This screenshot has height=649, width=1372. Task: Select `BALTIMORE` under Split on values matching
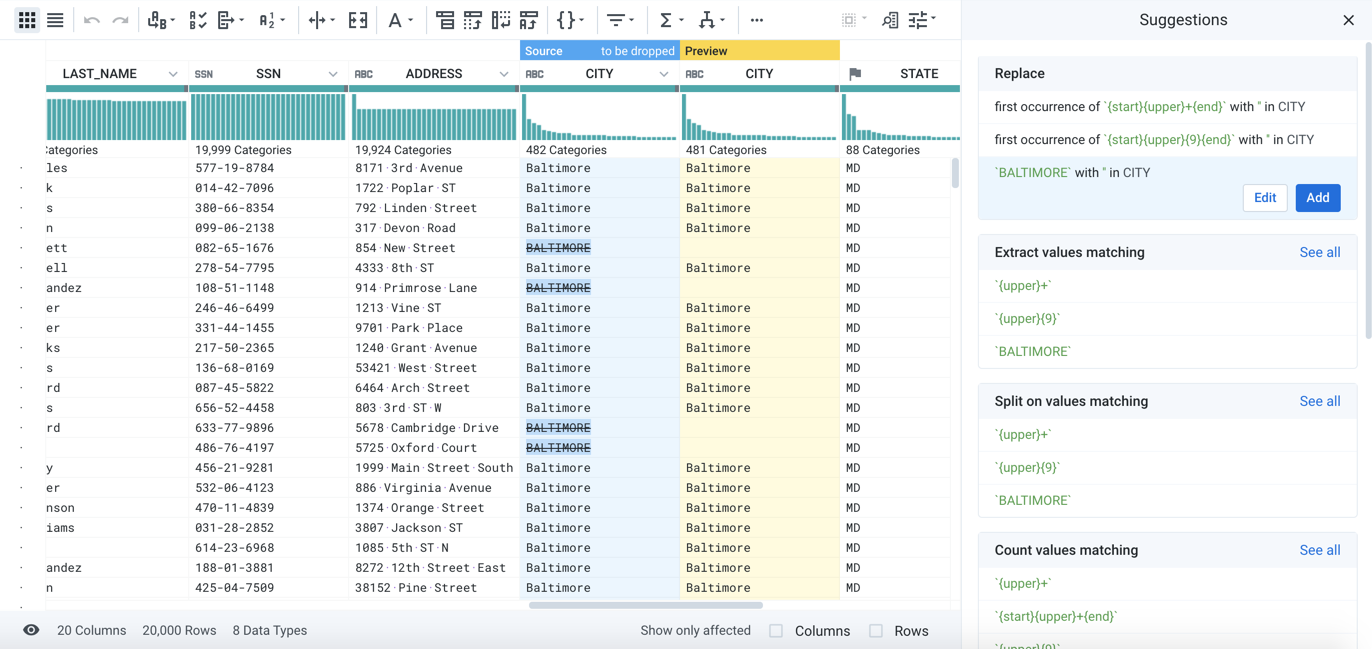[1167, 501]
